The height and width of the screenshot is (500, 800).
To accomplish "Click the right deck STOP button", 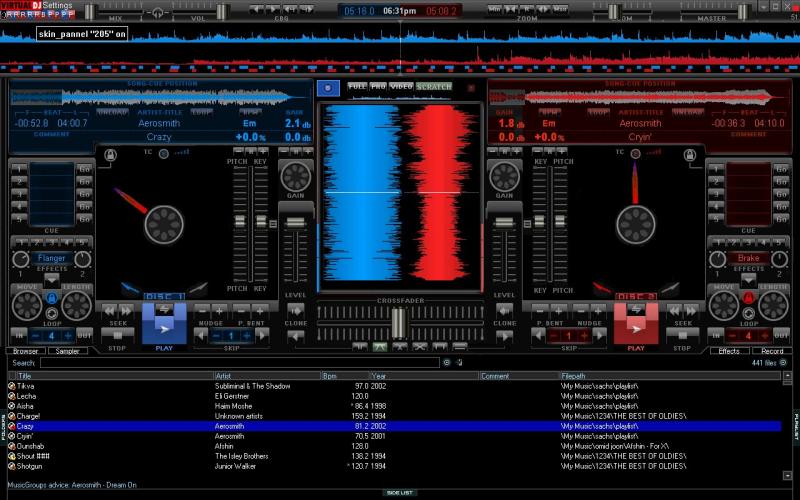I will click(682, 335).
